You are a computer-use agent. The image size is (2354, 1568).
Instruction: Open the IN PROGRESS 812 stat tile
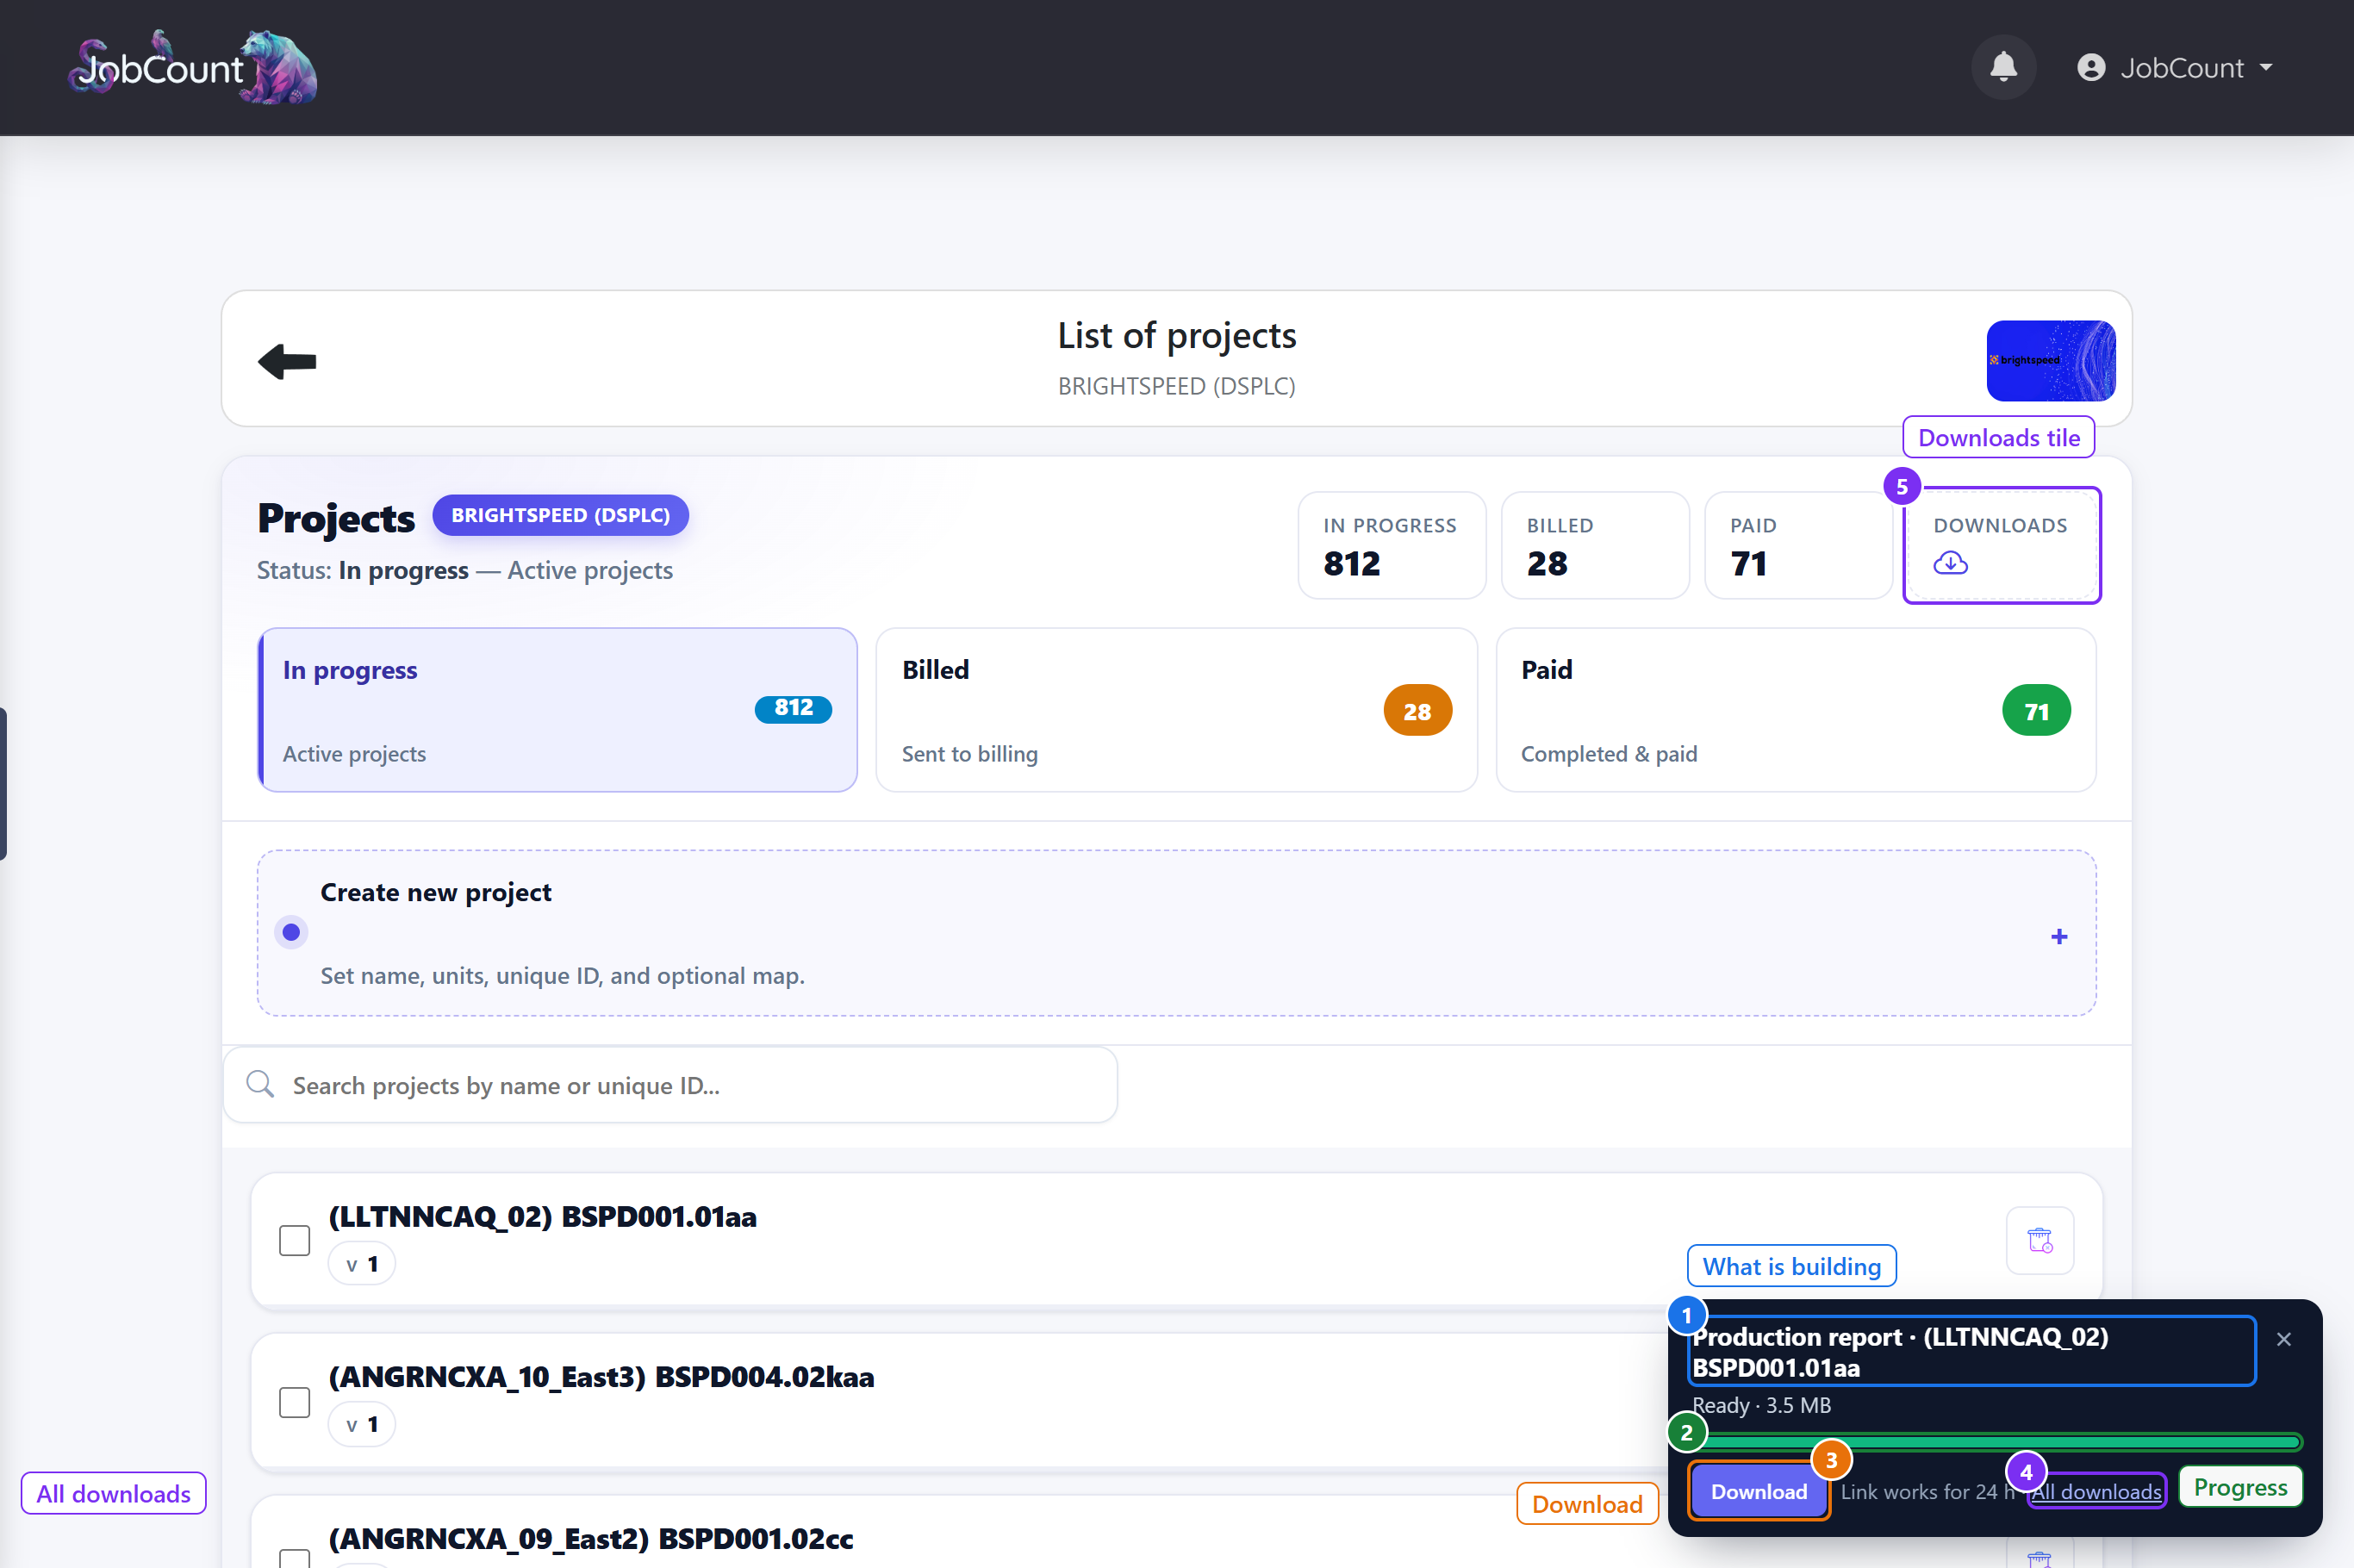click(1391, 545)
